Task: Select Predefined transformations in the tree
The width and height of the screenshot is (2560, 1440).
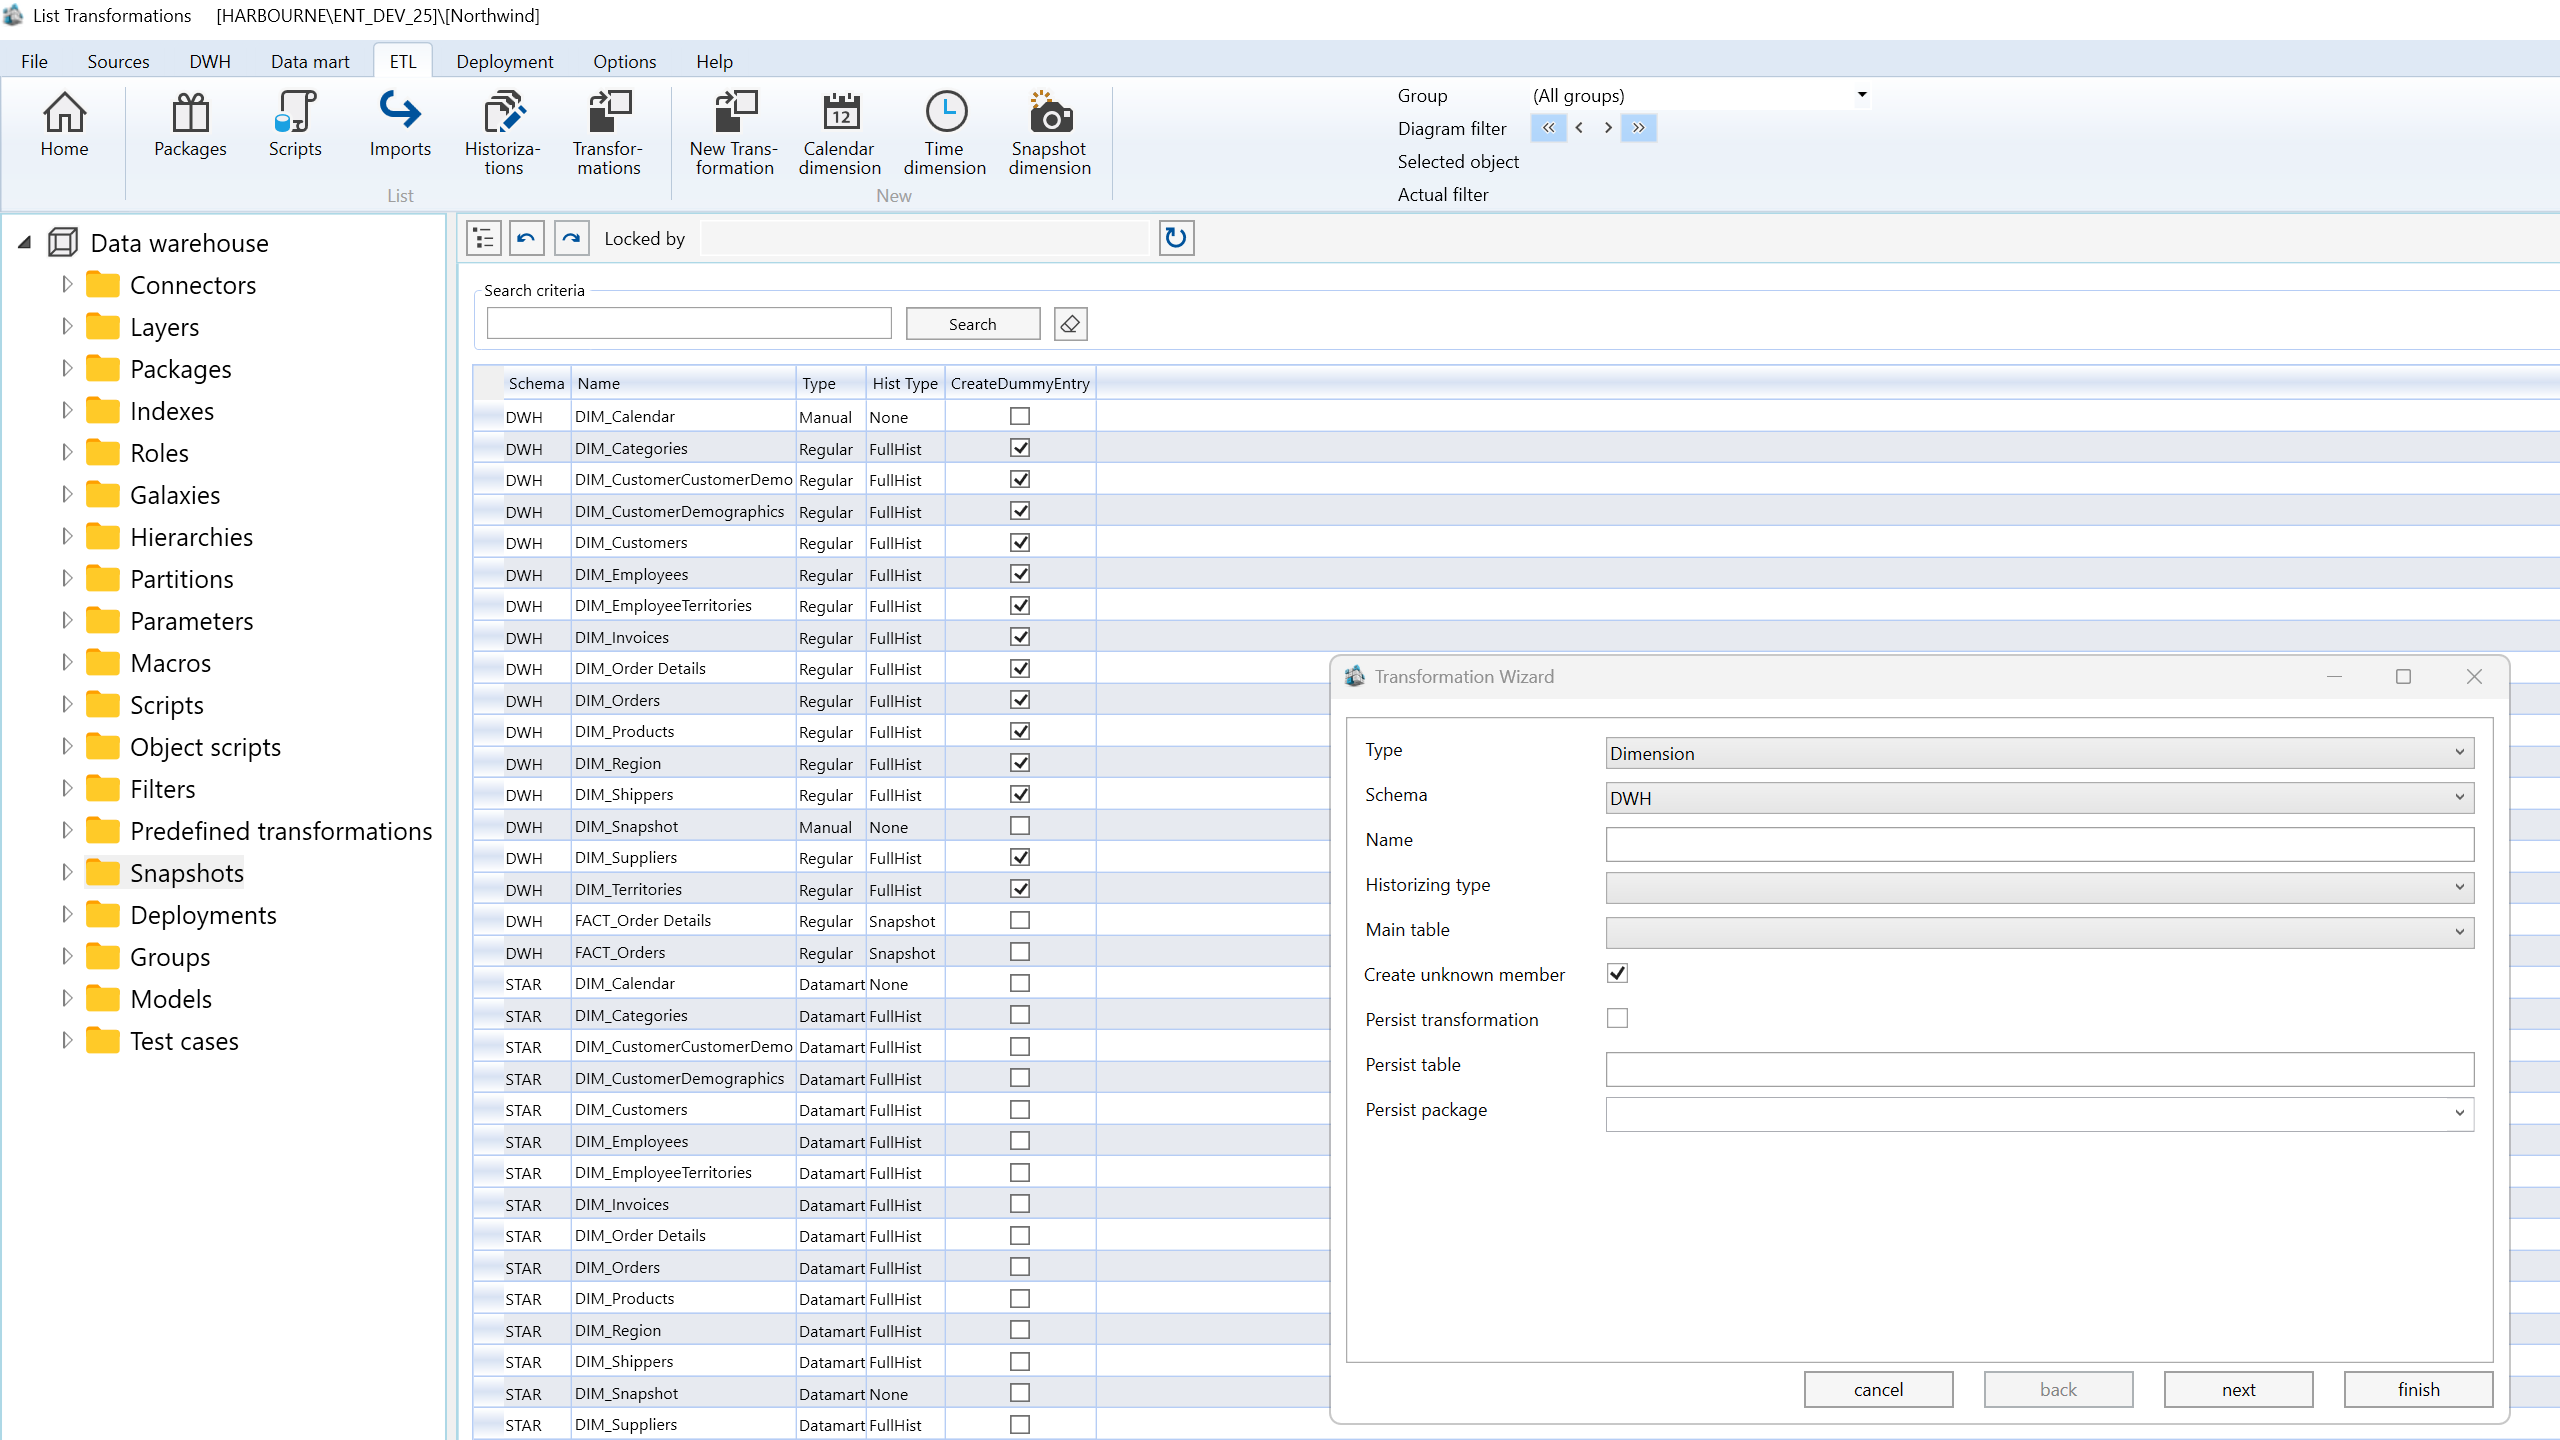Action: (281, 831)
